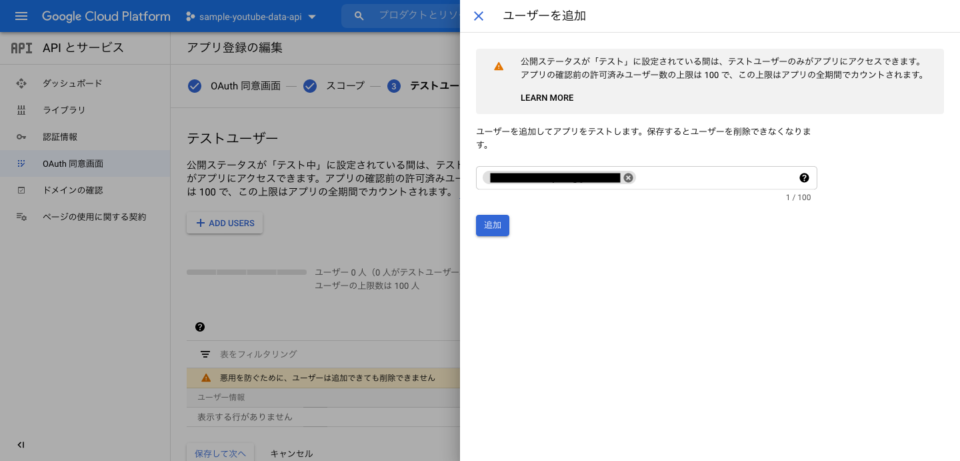This screenshot has height=461, width=960.
Task: Click the 表示する行がありません text
Action: (244, 417)
